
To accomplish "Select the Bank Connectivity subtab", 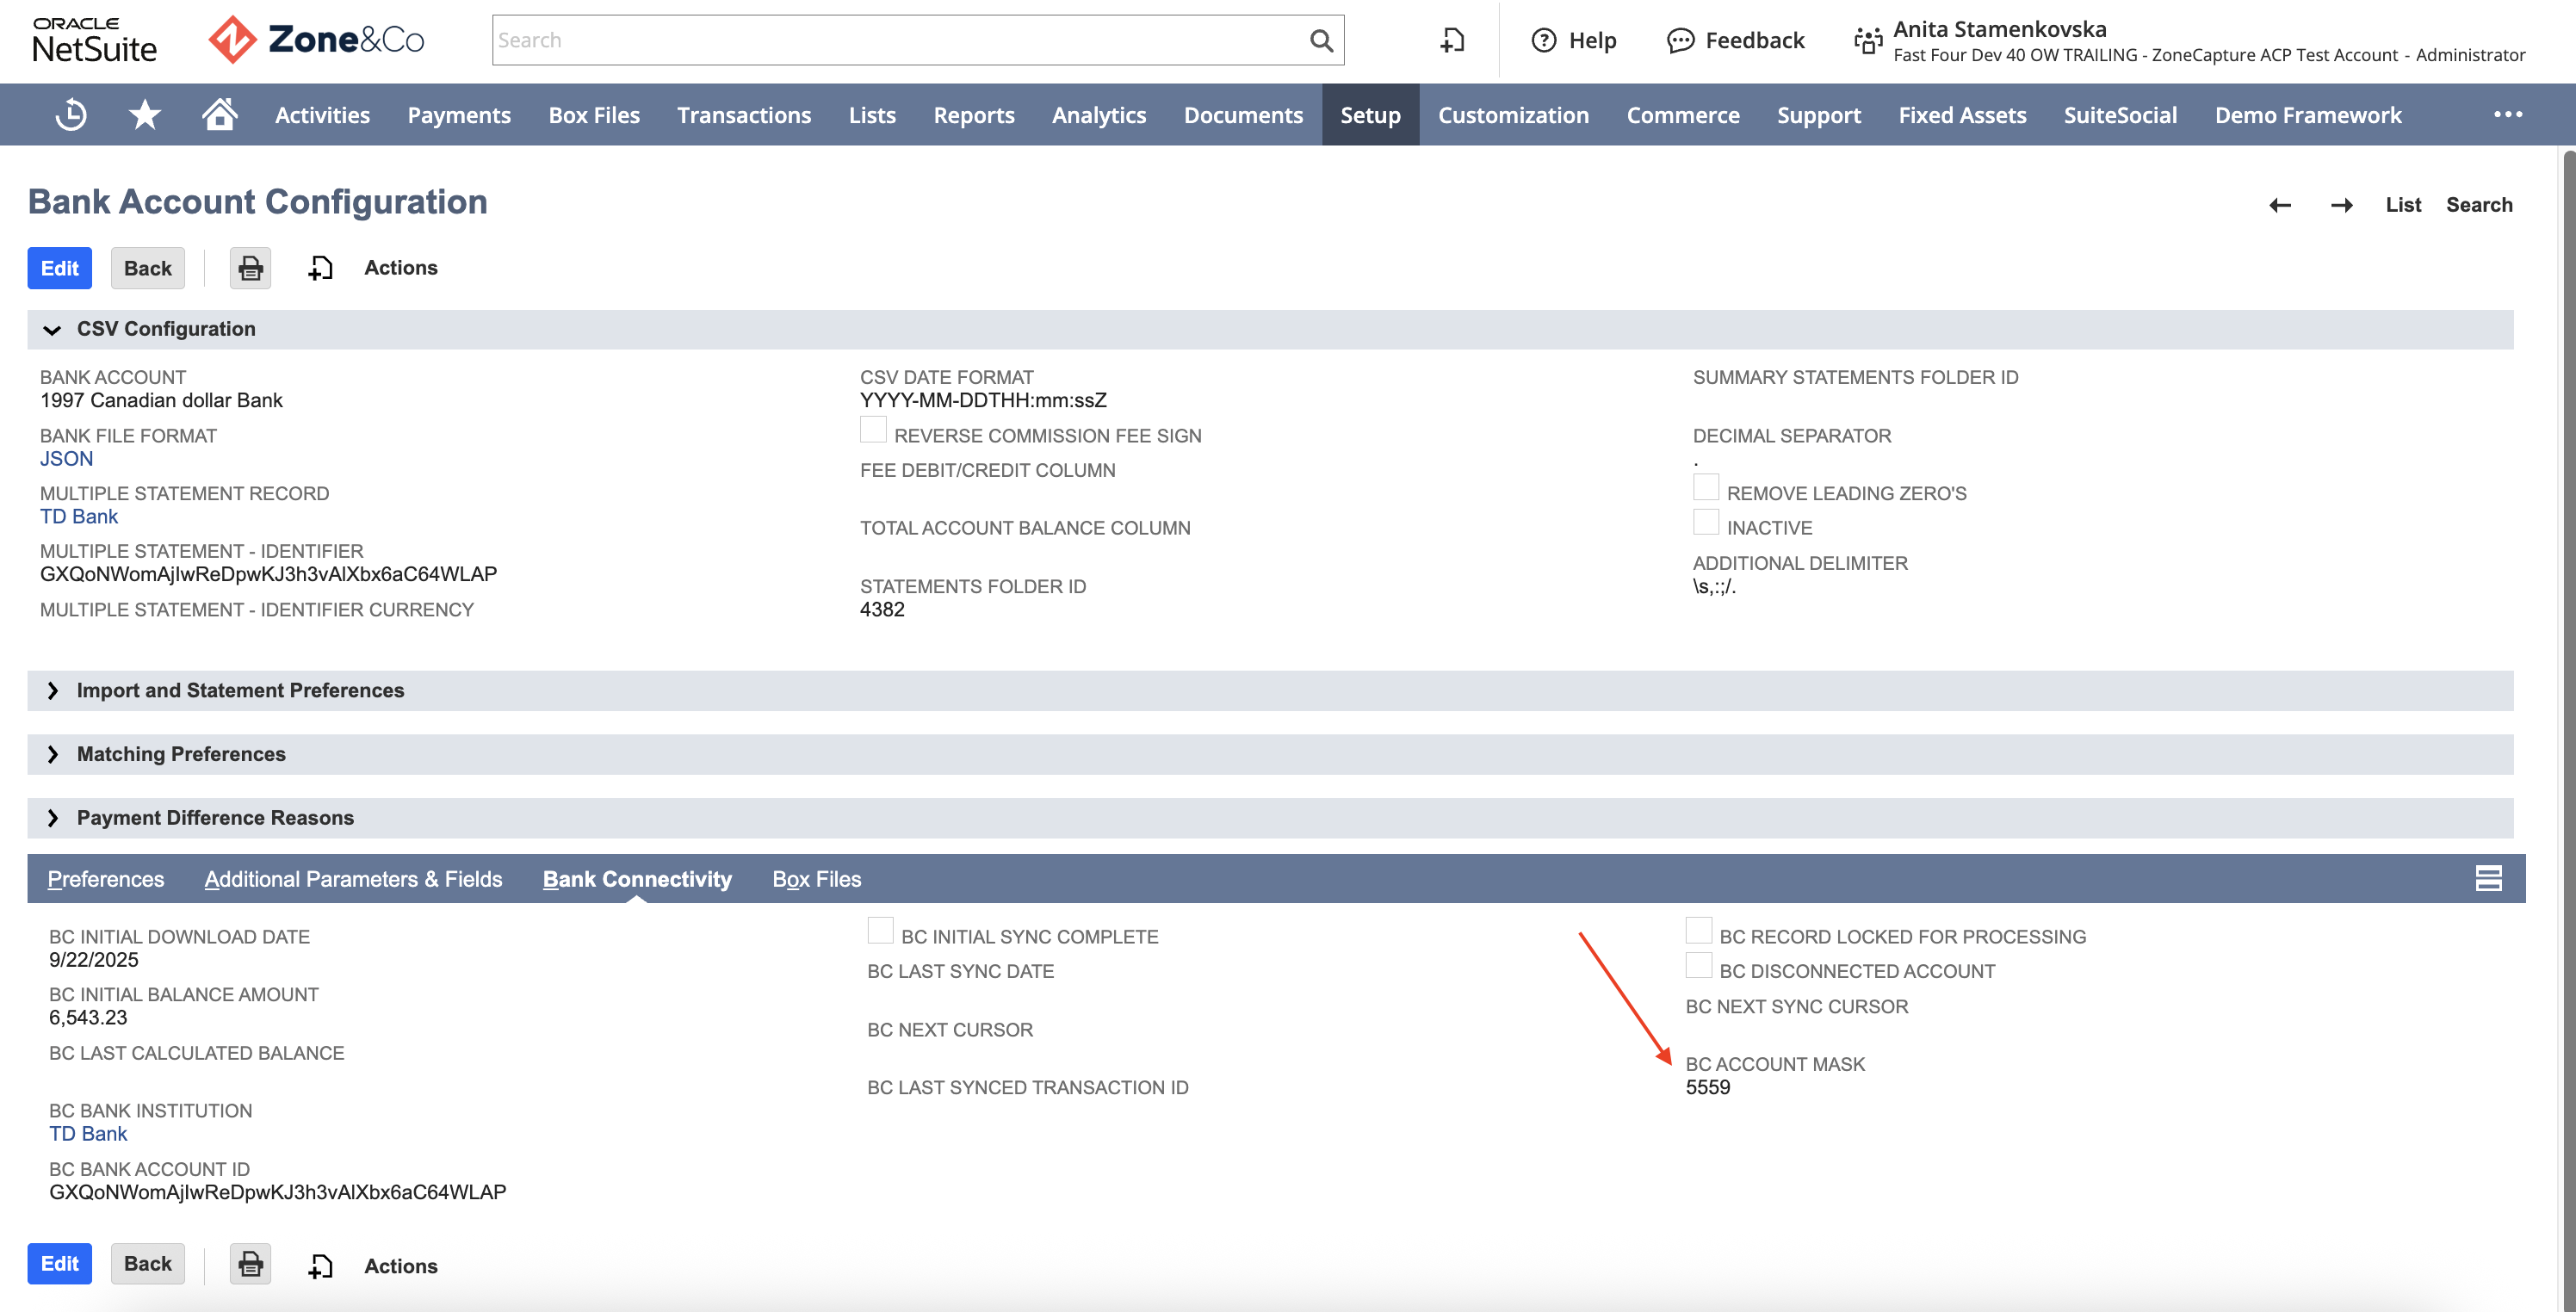I will [637, 879].
